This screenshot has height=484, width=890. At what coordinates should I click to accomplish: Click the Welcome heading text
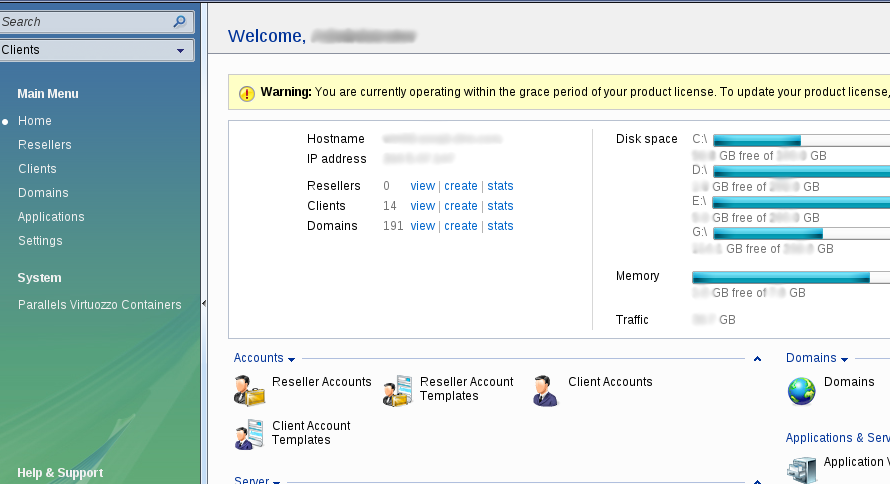[x=267, y=36]
